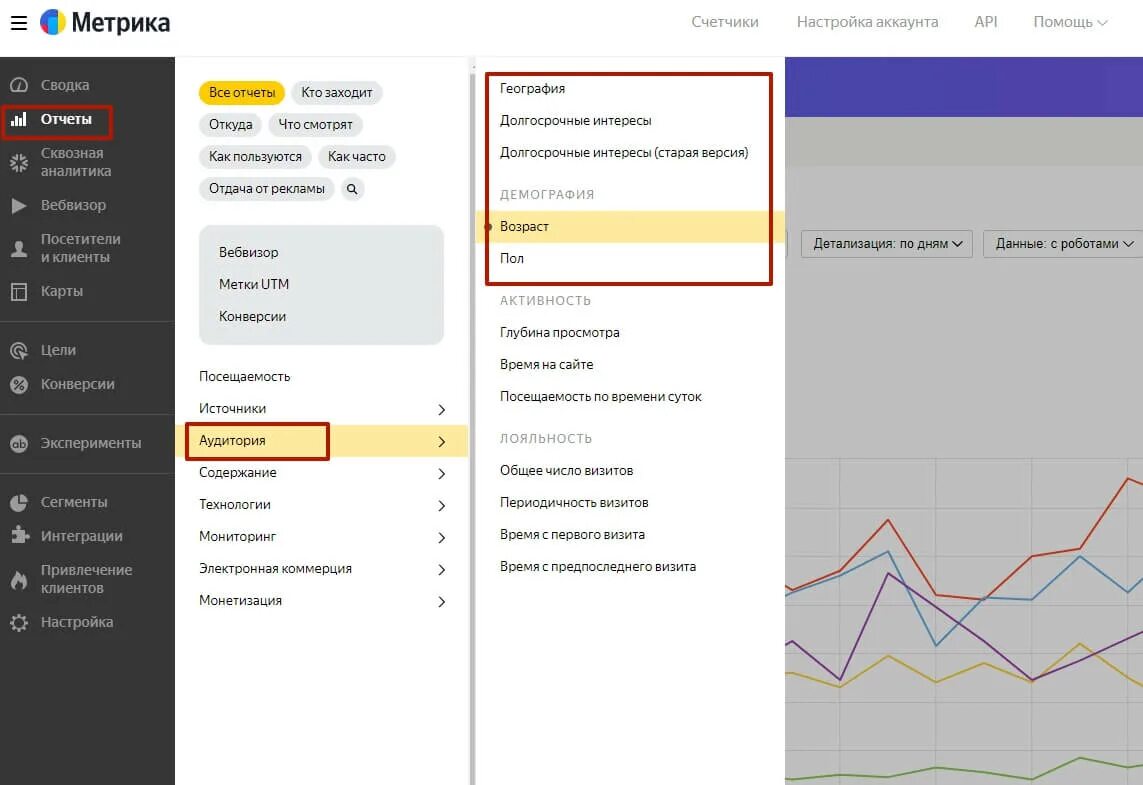Select the Что смотрят filter chip
This screenshot has width=1143, height=785.
315,125
